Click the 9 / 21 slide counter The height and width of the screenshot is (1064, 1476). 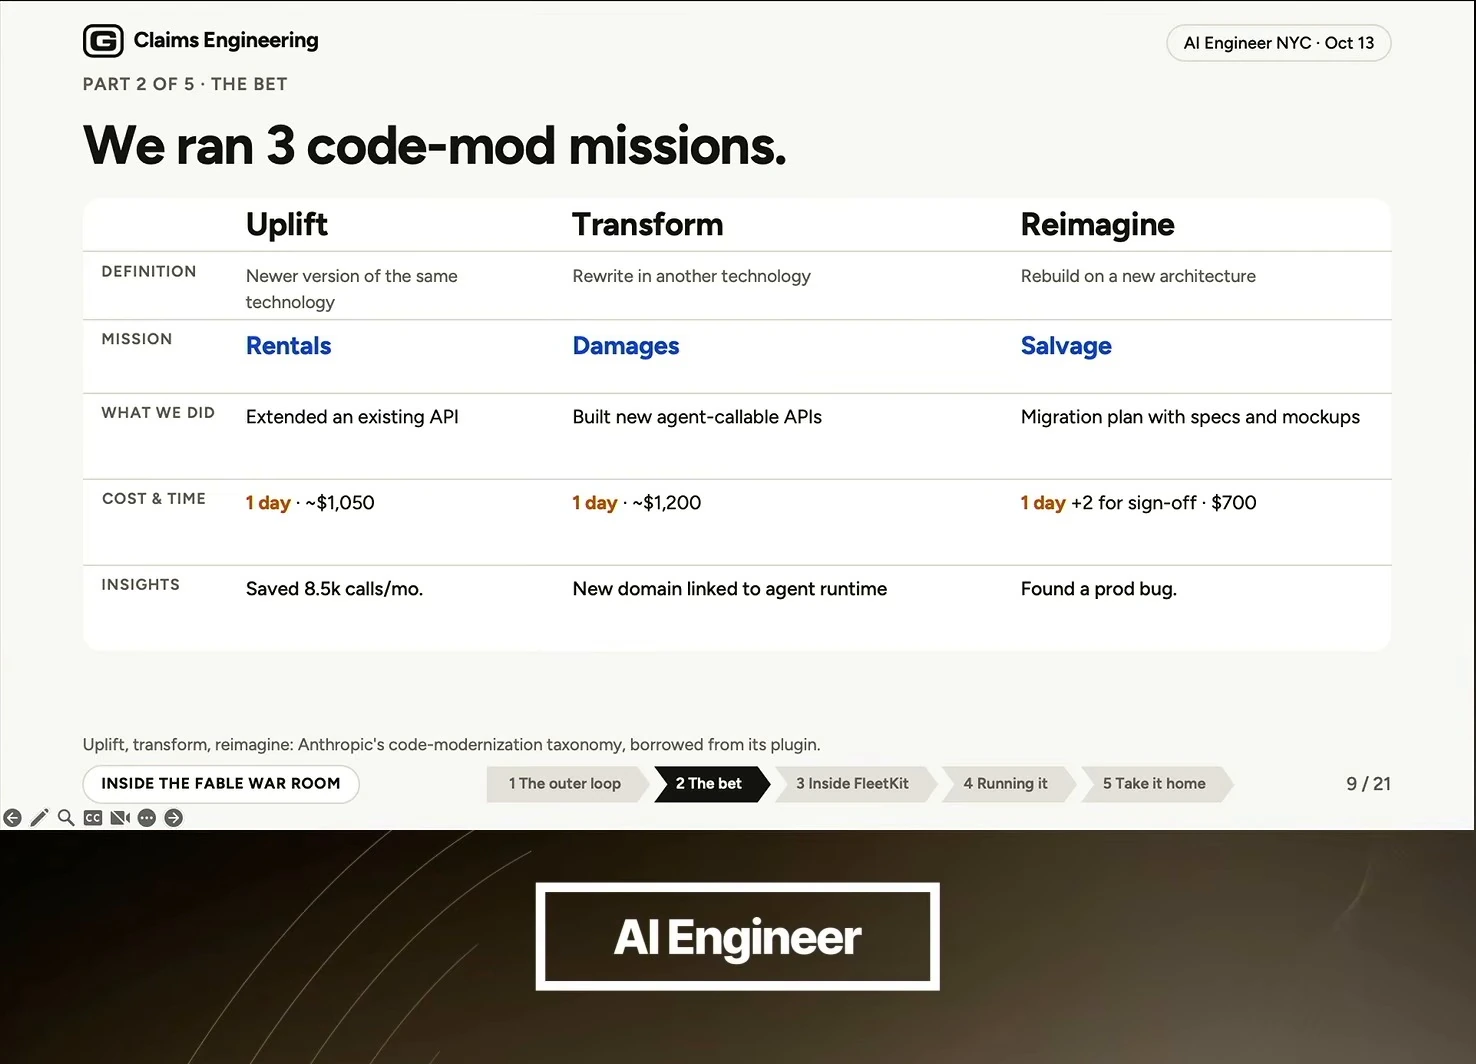pyautogui.click(x=1368, y=784)
